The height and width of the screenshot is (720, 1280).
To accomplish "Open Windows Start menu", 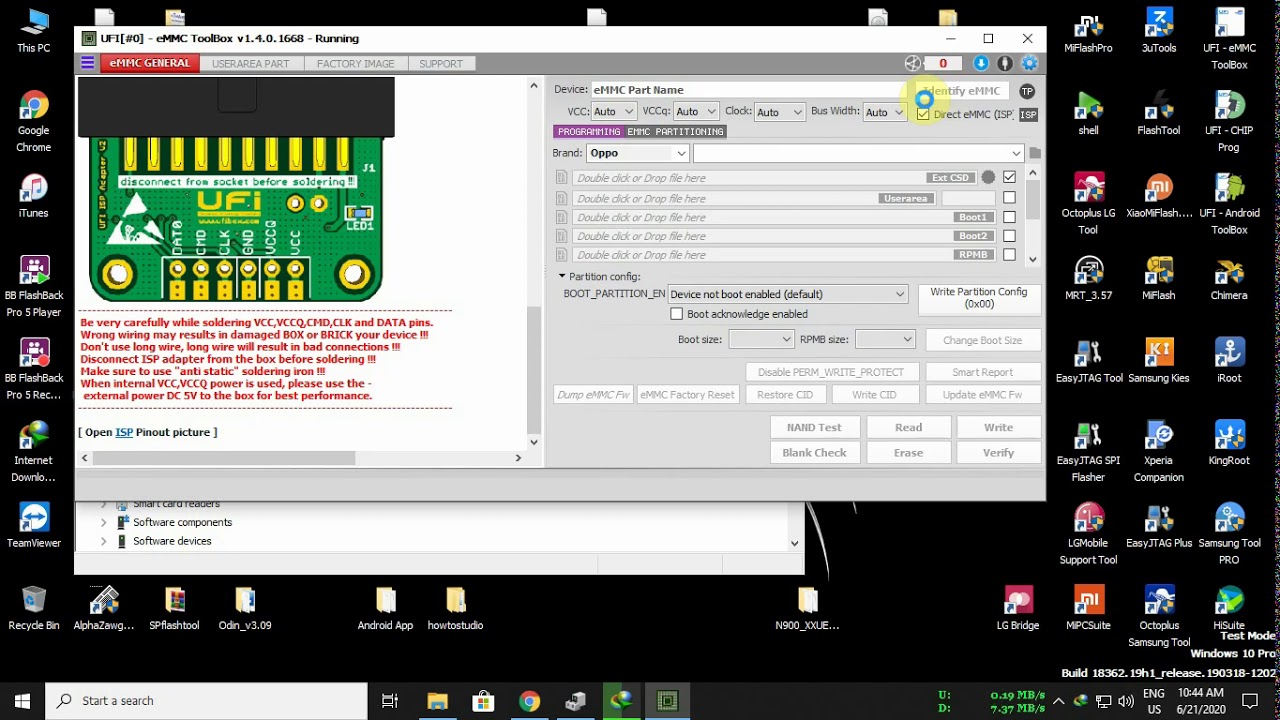I will coord(22,701).
